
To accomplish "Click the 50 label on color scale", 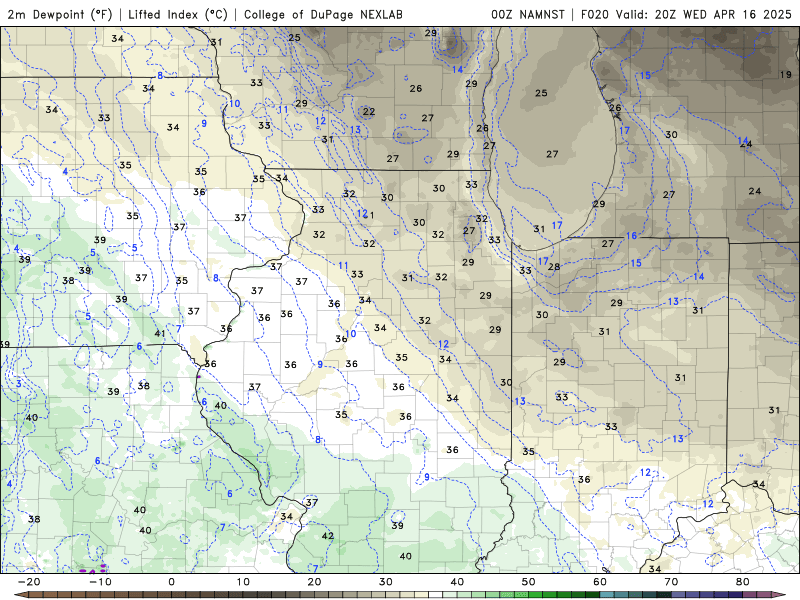I will click(x=529, y=582).
